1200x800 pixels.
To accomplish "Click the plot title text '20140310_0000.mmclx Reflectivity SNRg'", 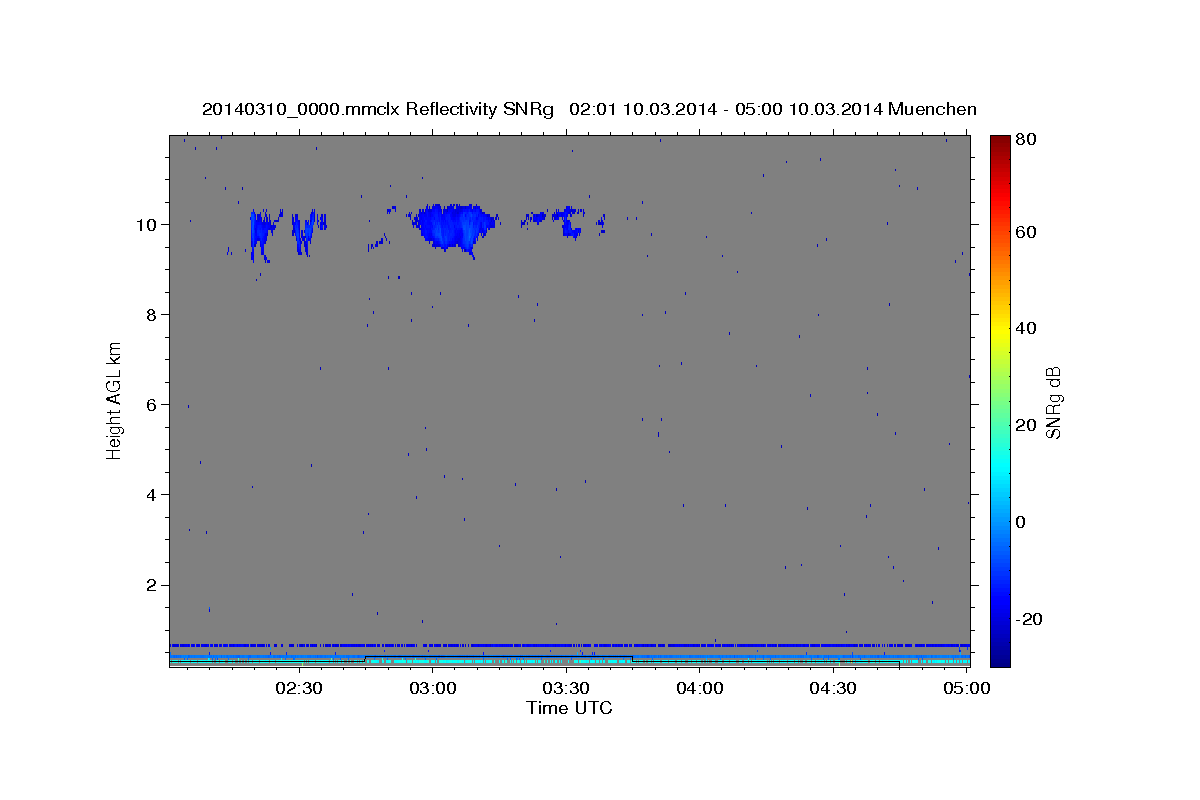I will tap(378, 109).
